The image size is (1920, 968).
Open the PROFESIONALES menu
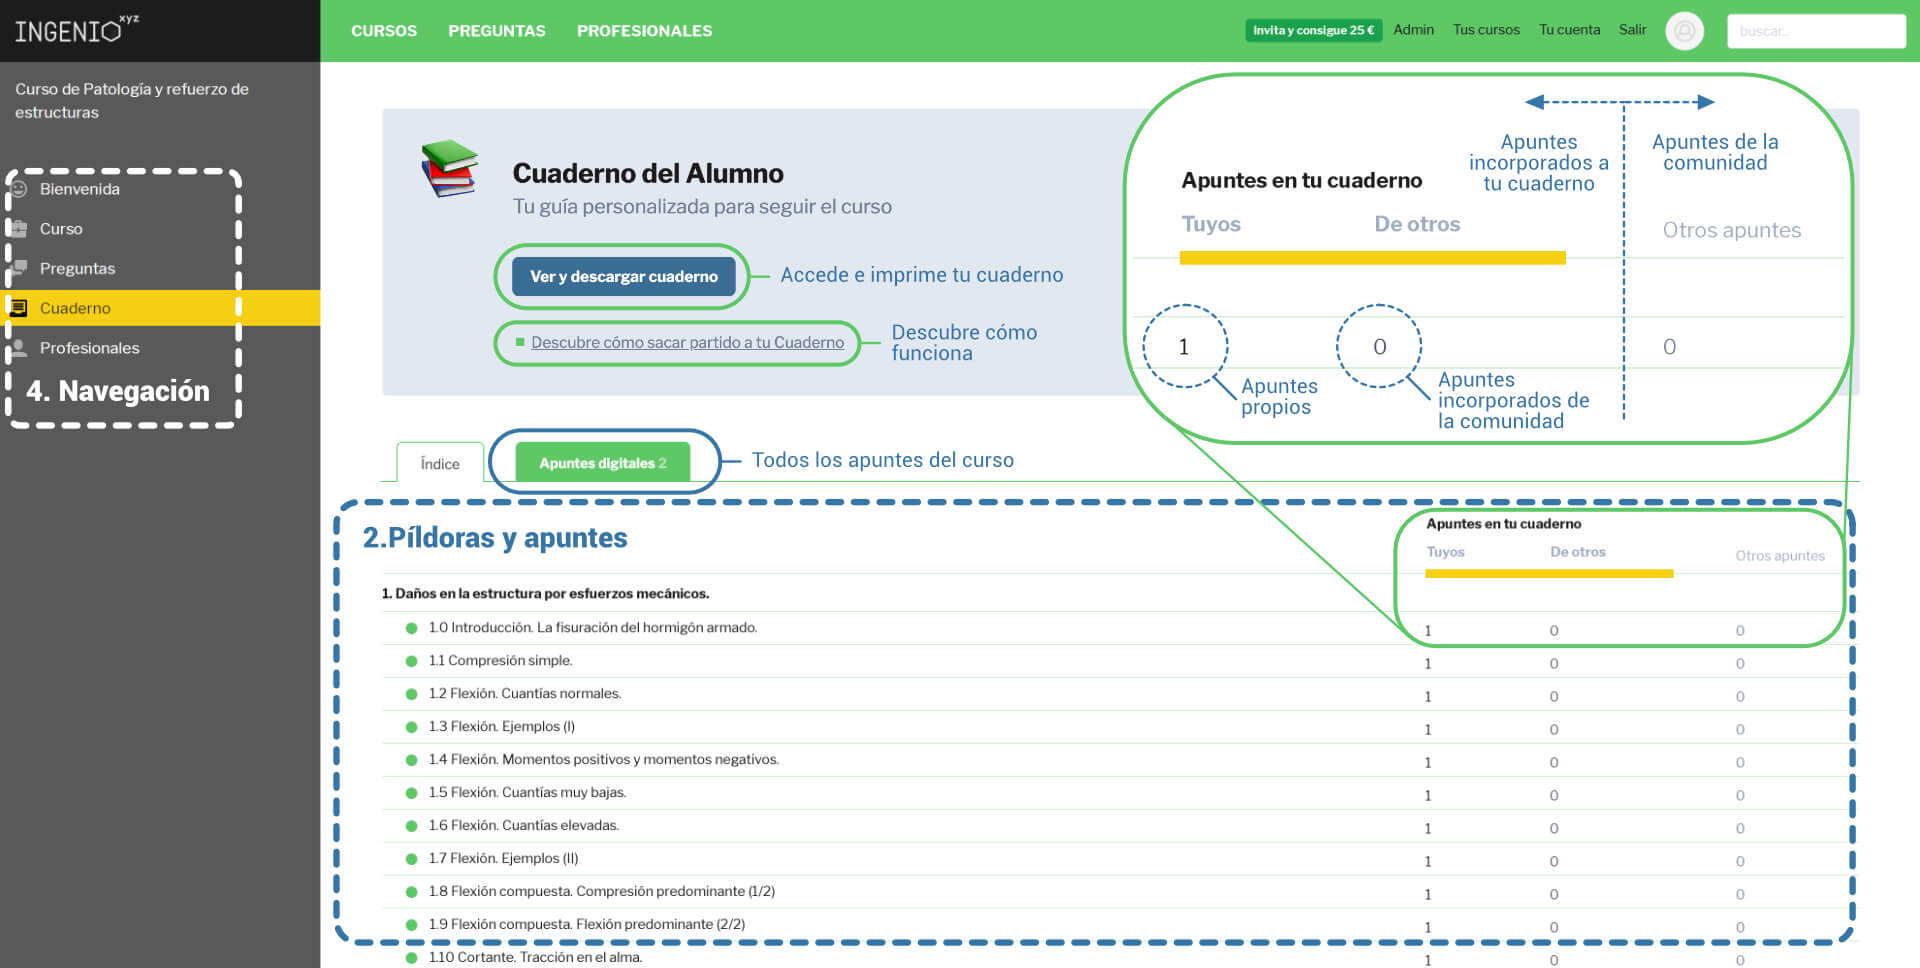point(644,31)
